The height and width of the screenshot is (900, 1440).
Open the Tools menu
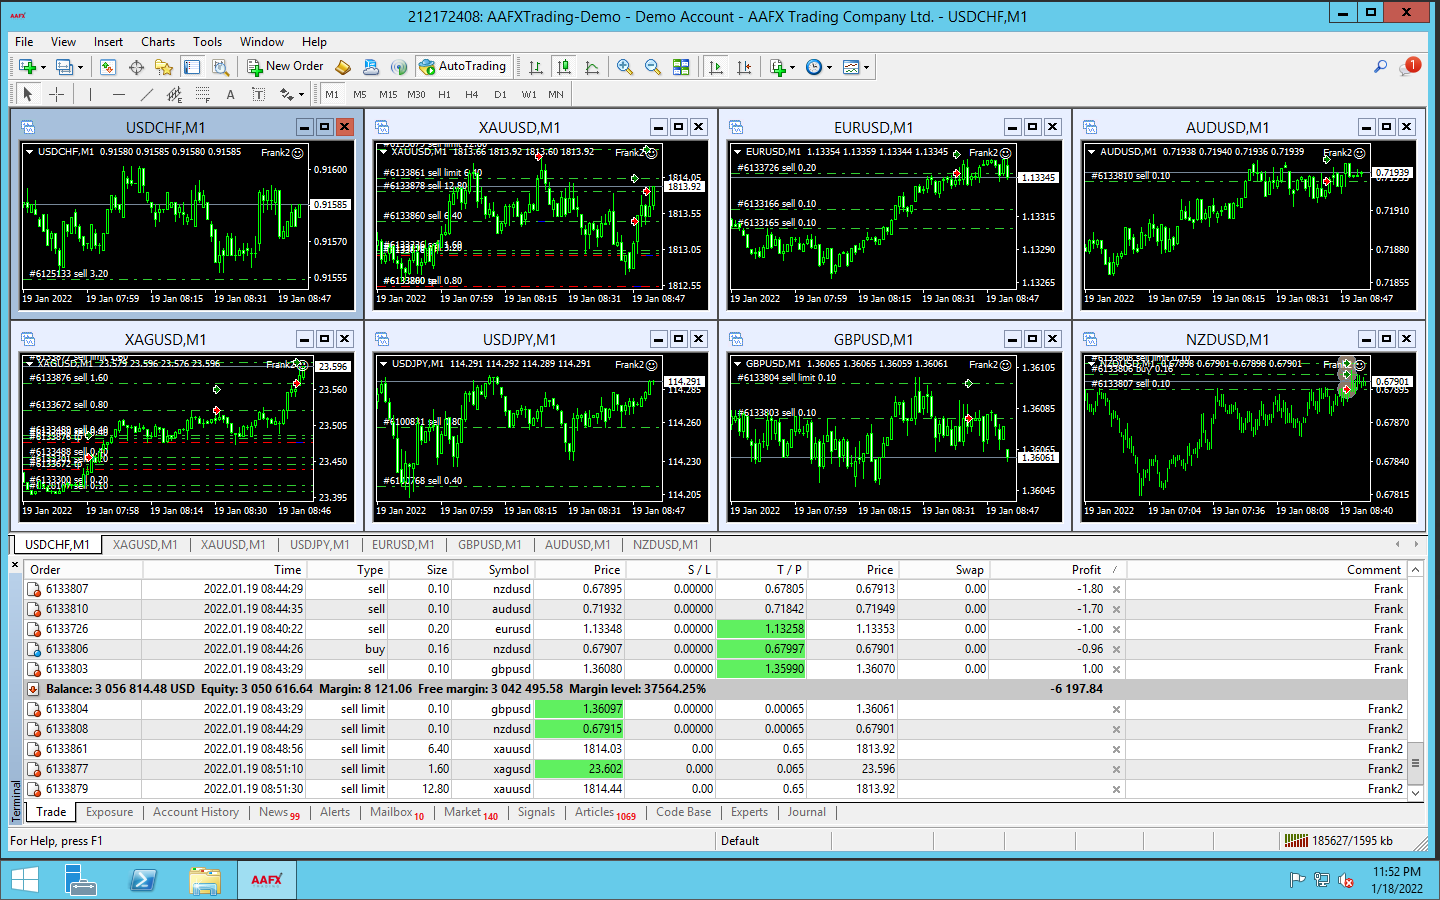tap(207, 42)
